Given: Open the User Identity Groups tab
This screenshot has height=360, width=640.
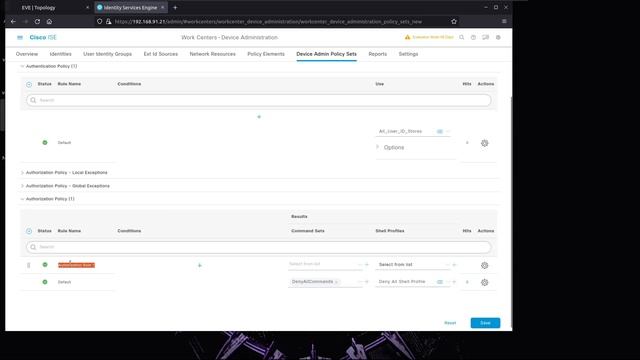Looking at the screenshot, I should (107, 54).
